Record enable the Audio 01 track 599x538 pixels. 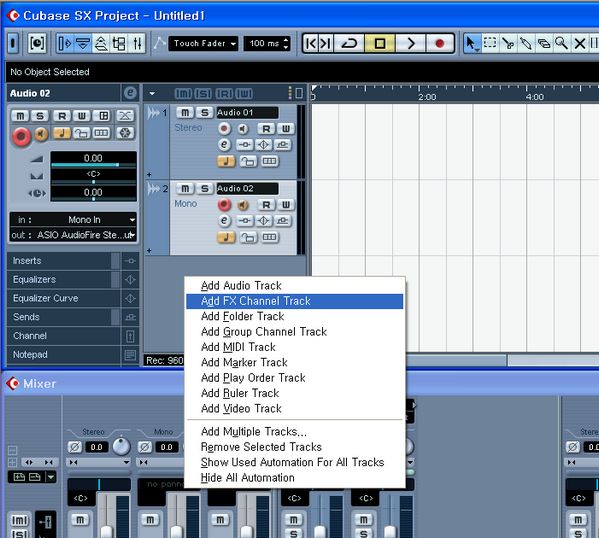[x=224, y=128]
